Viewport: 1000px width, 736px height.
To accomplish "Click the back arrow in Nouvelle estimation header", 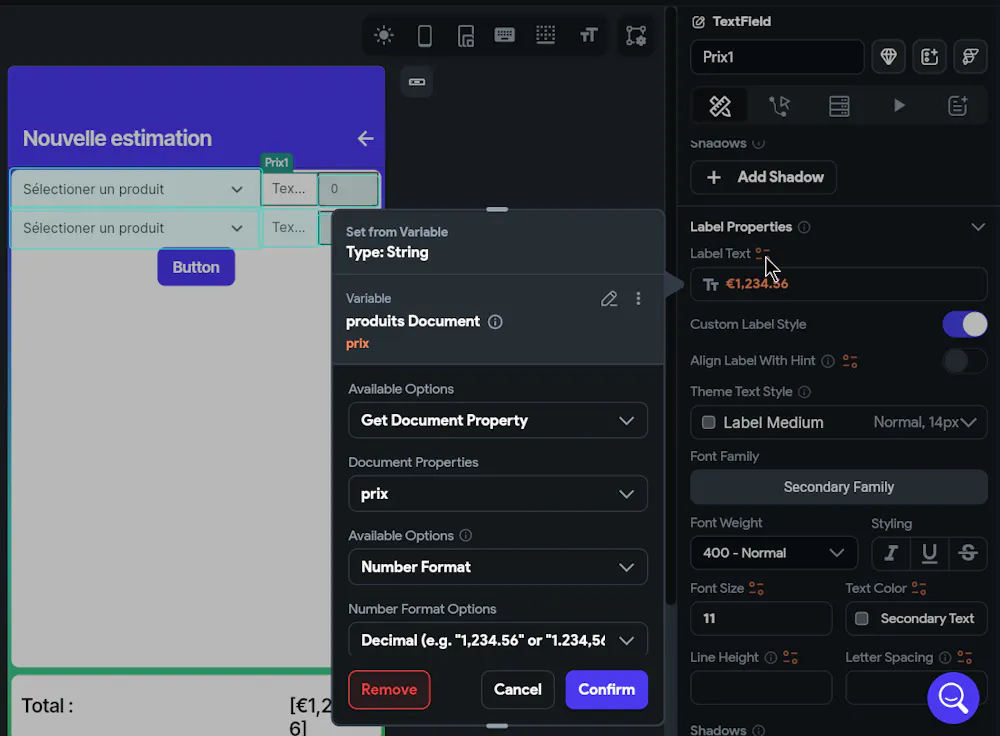I will pyautogui.click(x=365, y=138).
